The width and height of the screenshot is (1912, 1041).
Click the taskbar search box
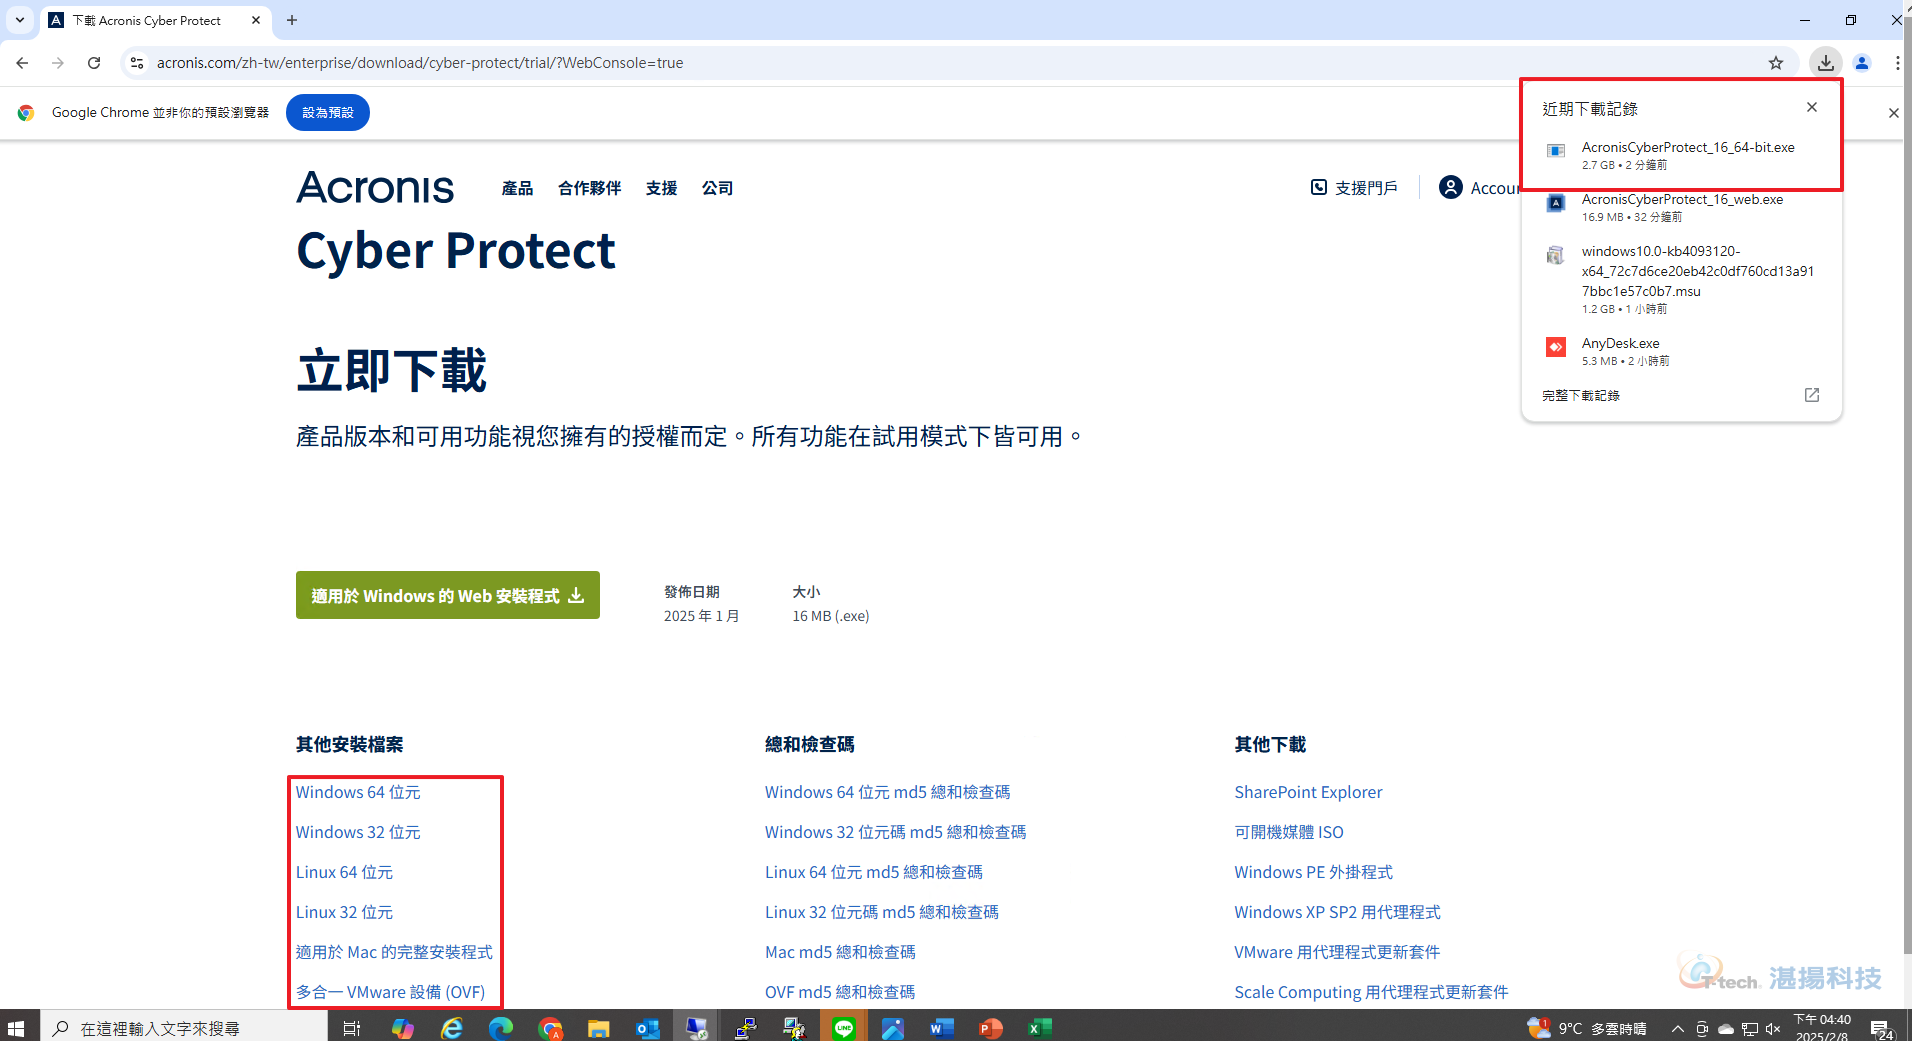click(184, 1028)
